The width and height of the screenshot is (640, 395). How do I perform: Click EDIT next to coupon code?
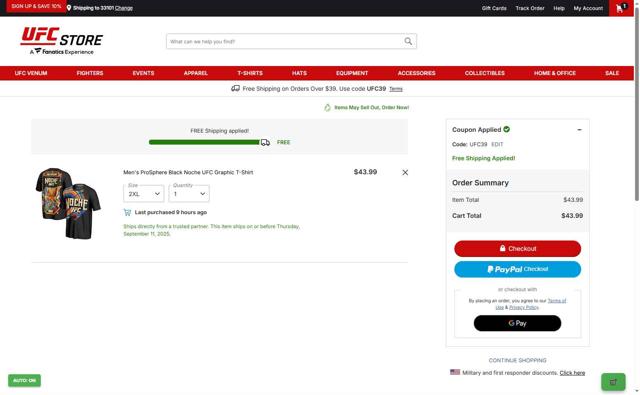pos(497,144)
